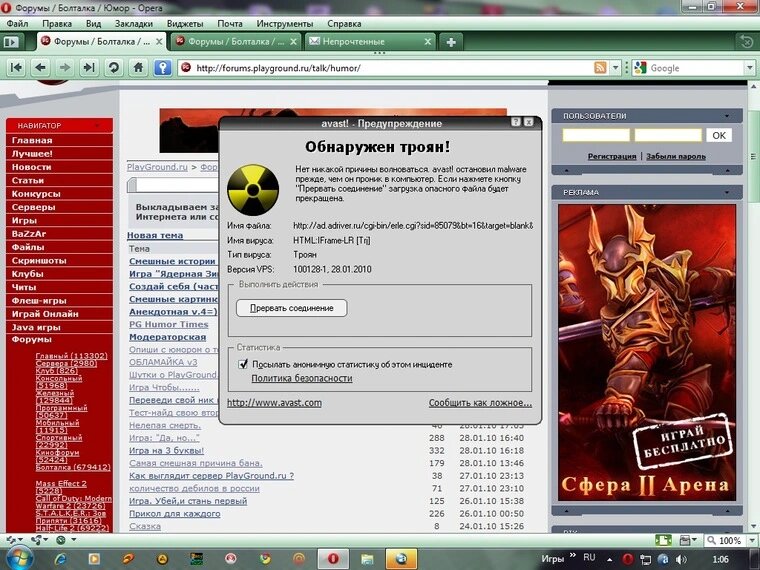Close the Непрочтенные mail tab

tap(428, 42)
